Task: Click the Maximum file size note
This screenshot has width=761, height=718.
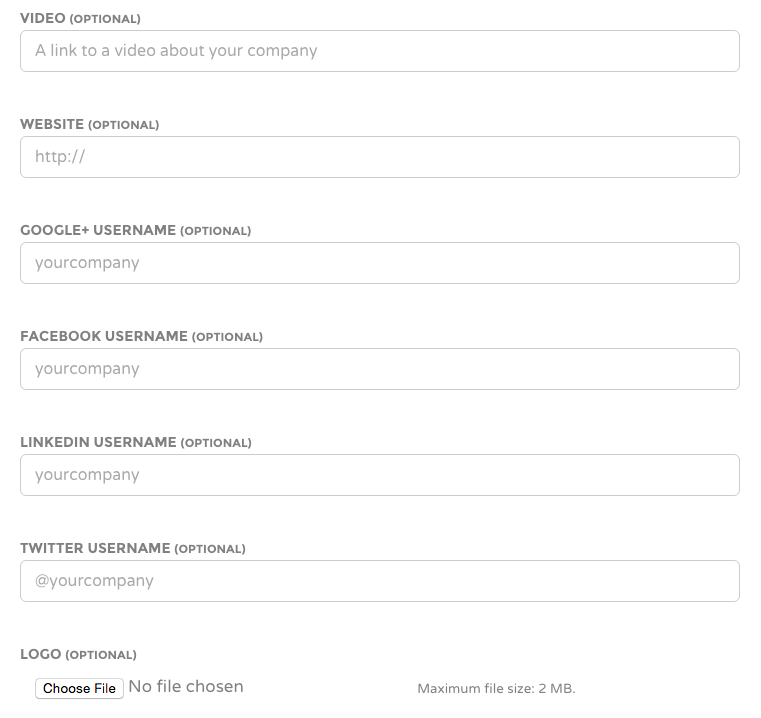Action: (496, 689)
